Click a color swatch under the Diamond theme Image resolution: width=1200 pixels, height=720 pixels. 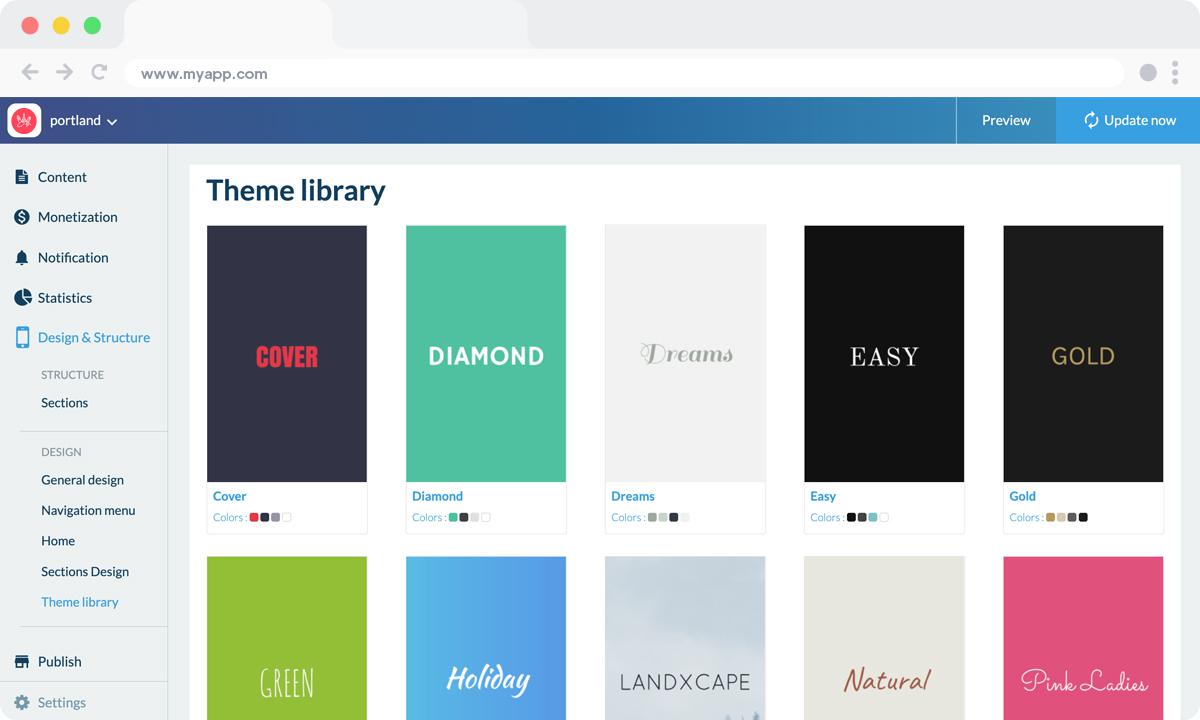[455, 518]
